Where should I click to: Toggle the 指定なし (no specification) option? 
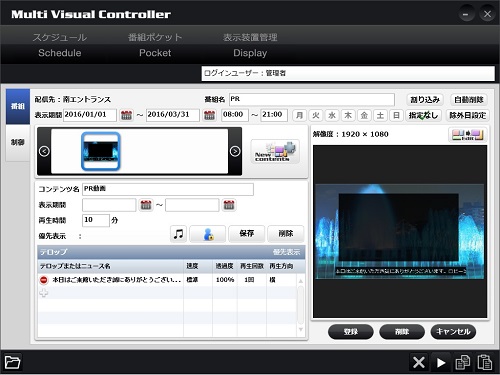pyautogui.click(x=424, y=115)
